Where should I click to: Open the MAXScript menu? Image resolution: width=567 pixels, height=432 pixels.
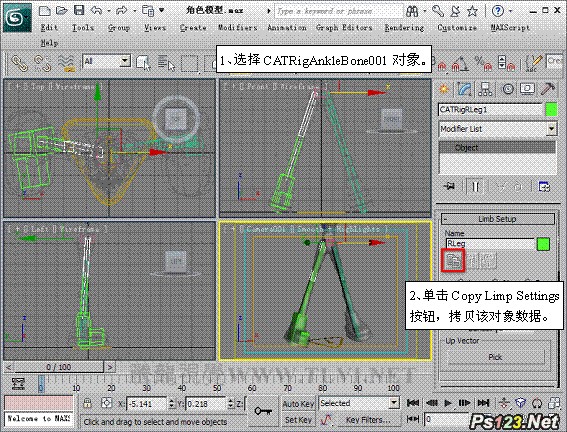click(x=510, y=27)
